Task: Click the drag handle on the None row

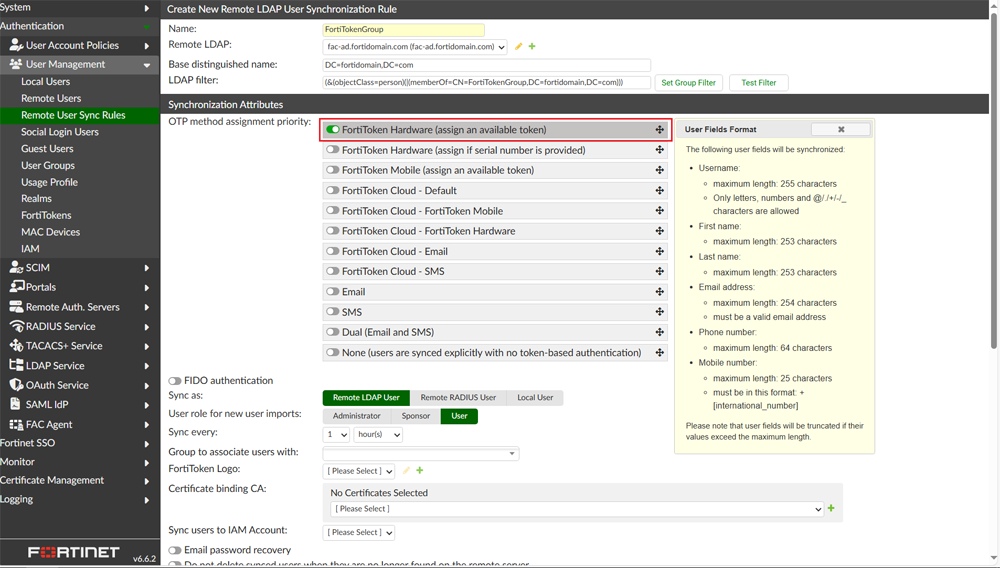Action: tap(659, 353)
